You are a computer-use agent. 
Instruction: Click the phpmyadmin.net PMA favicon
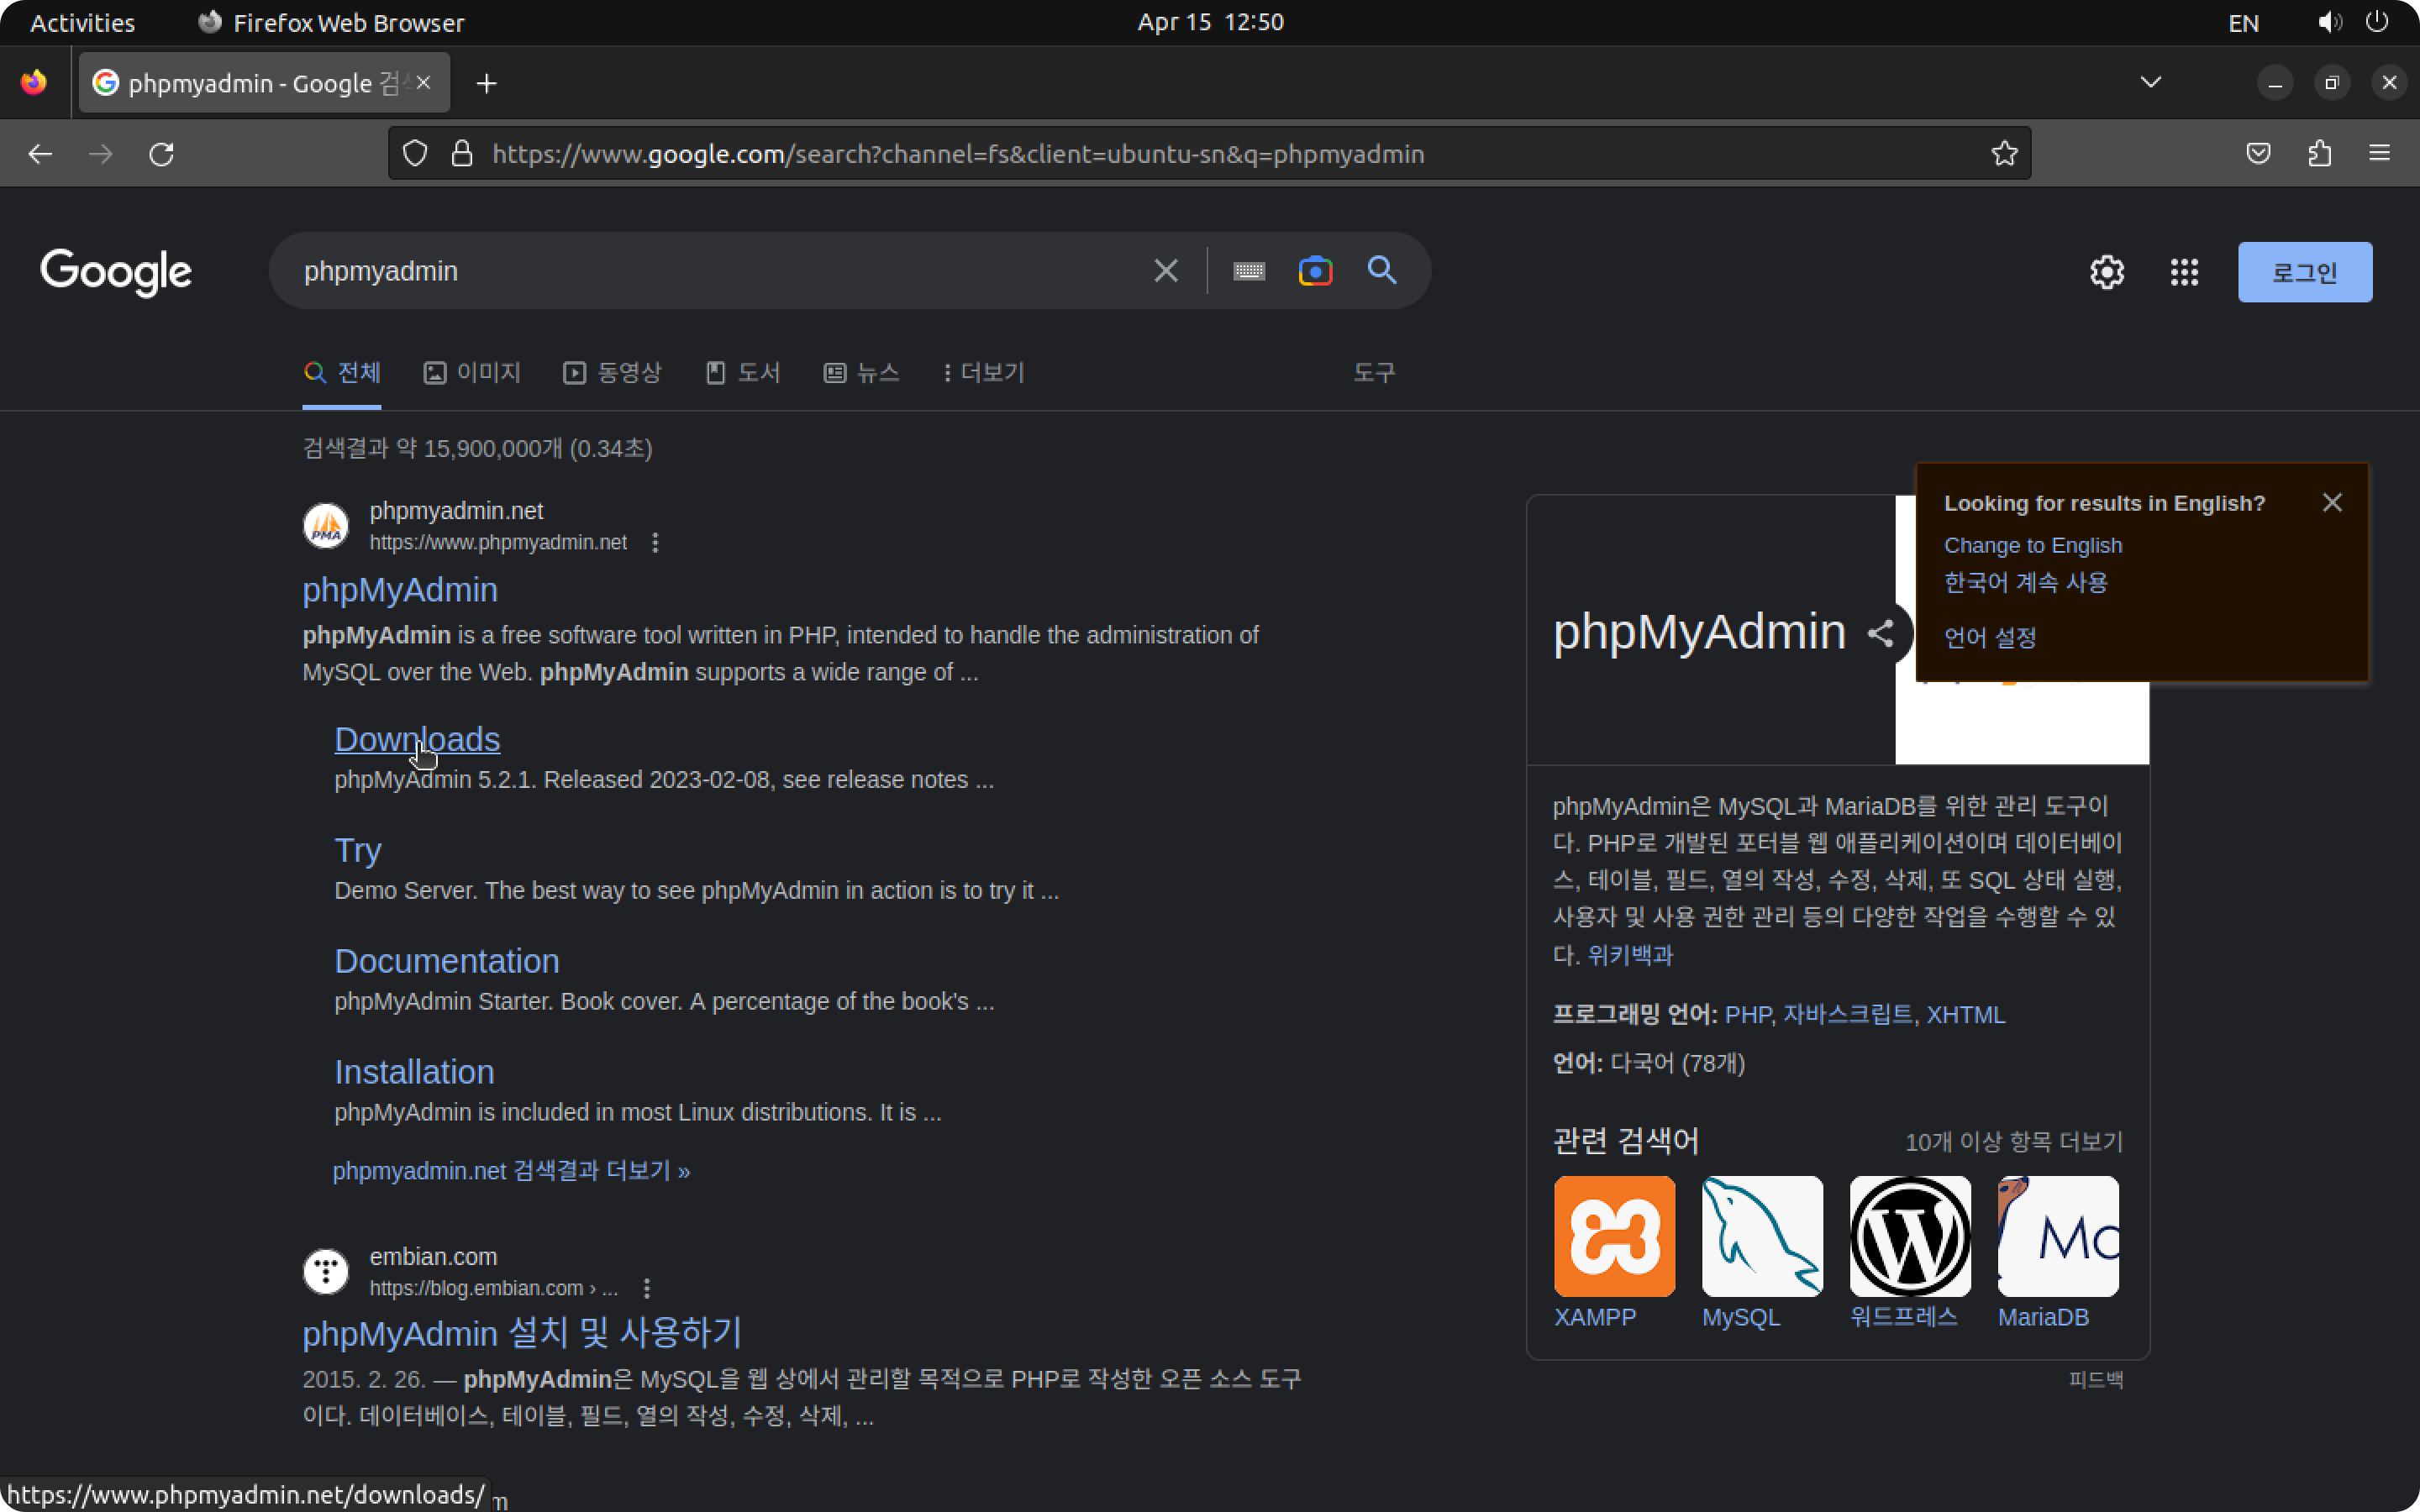[326, 526]
